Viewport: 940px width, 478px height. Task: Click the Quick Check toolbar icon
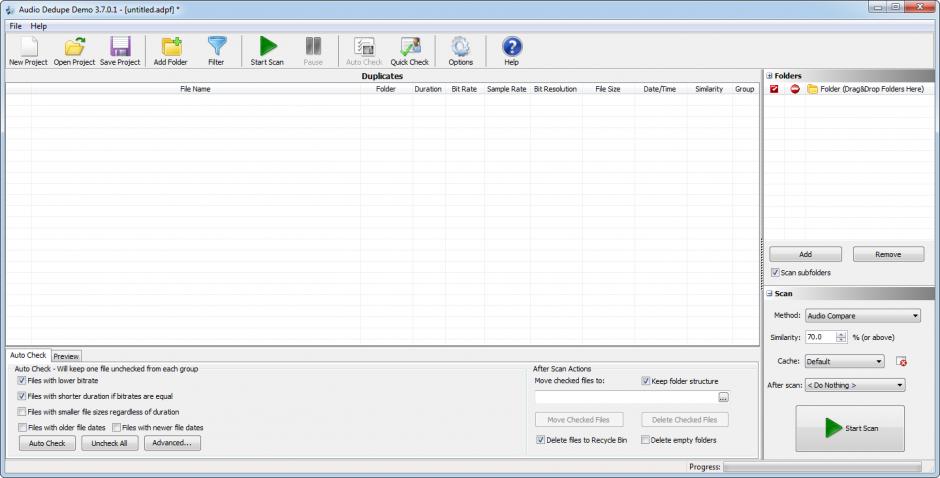point(410,47)
